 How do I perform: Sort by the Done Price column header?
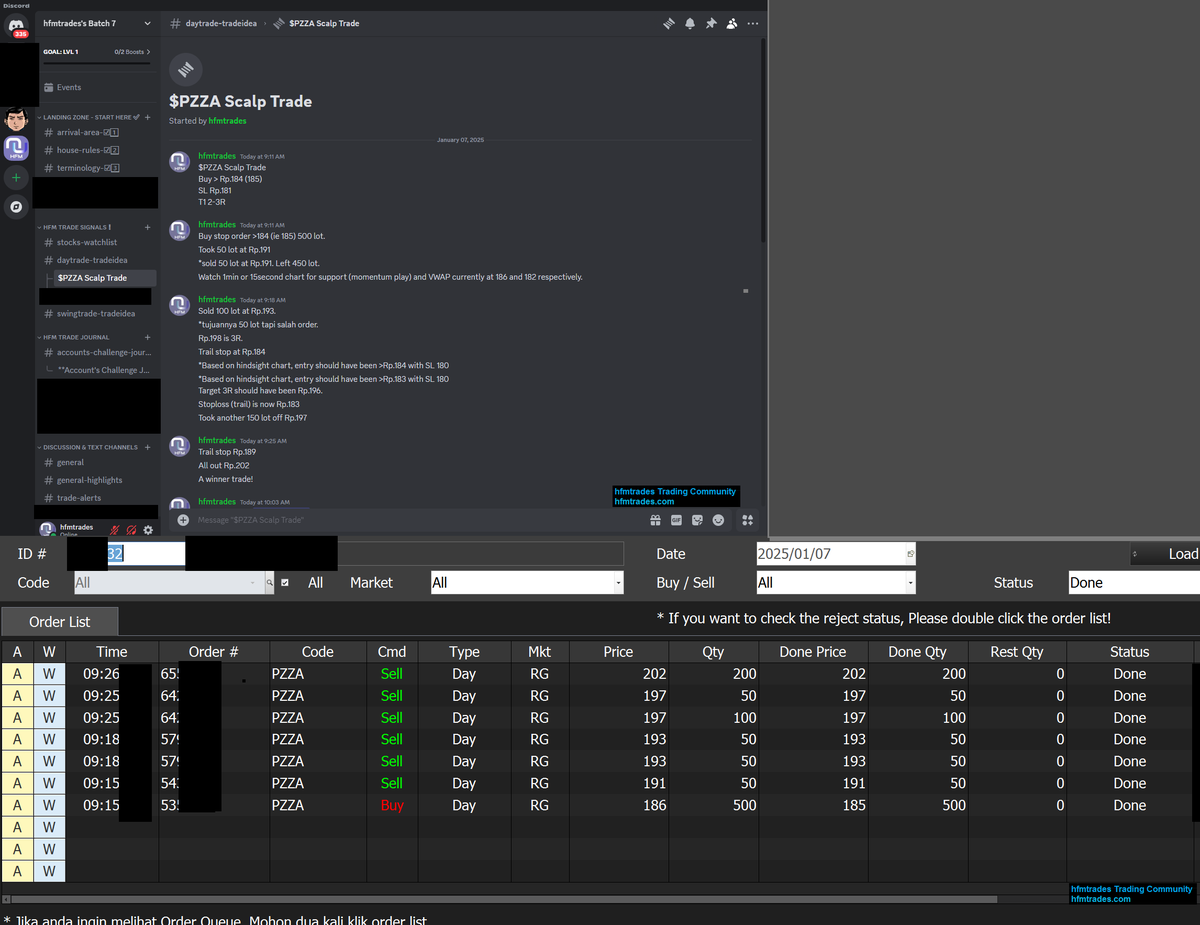813,652
